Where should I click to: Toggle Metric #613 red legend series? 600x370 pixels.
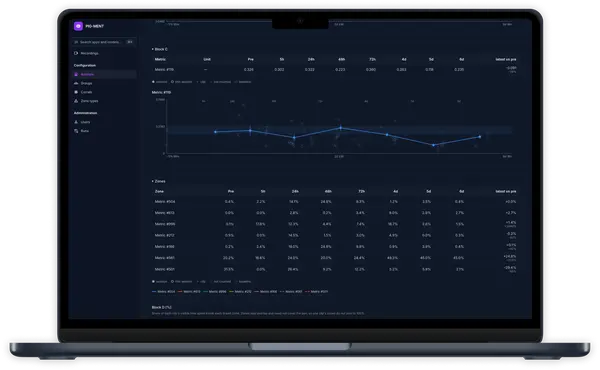pos(189,292)
